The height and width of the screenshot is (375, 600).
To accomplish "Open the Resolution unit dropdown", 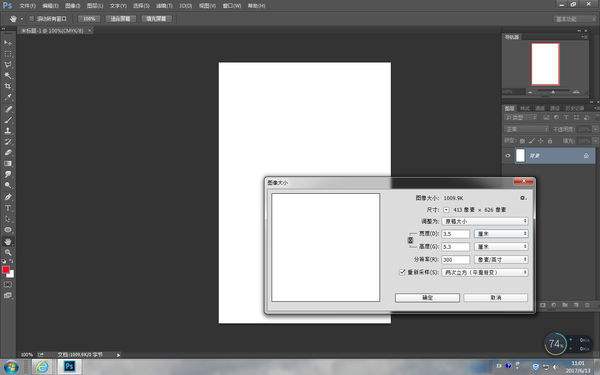I will click(x=501, y=259).
